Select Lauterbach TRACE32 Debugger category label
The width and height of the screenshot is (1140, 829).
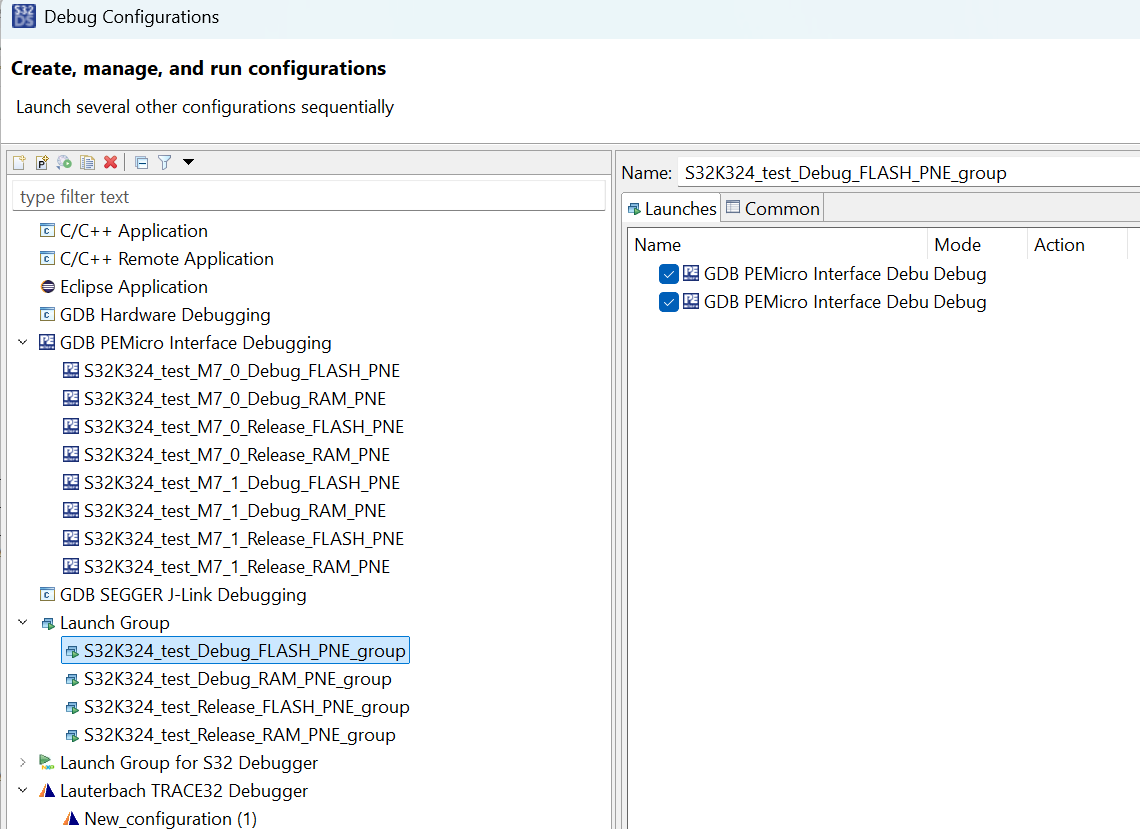[184, 790]
